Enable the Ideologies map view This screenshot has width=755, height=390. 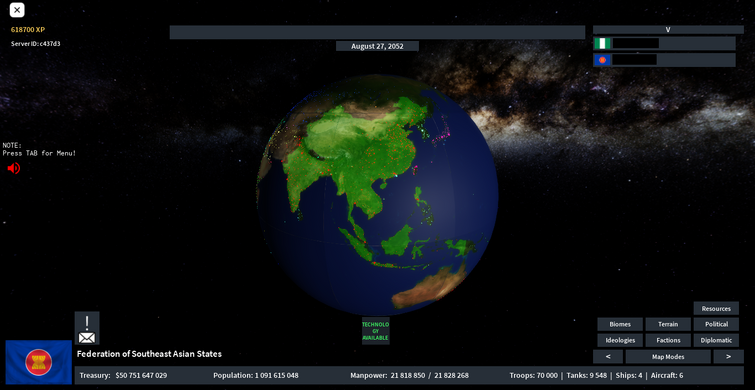620,340
